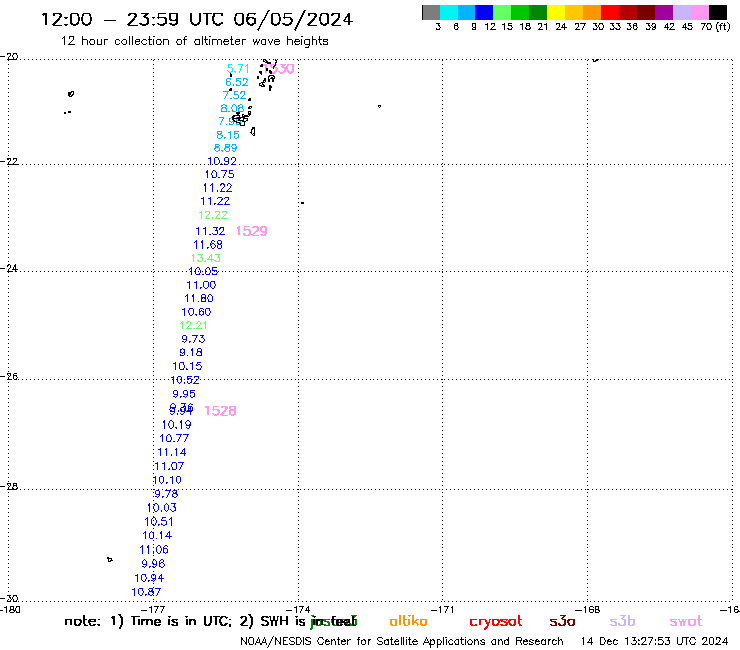Image resolution: width=740 pixels, height=650 pixels.
Task: Click the timestamp '14 Dec 13:27:53 UTC 2024'
Action: coord(654,641)
